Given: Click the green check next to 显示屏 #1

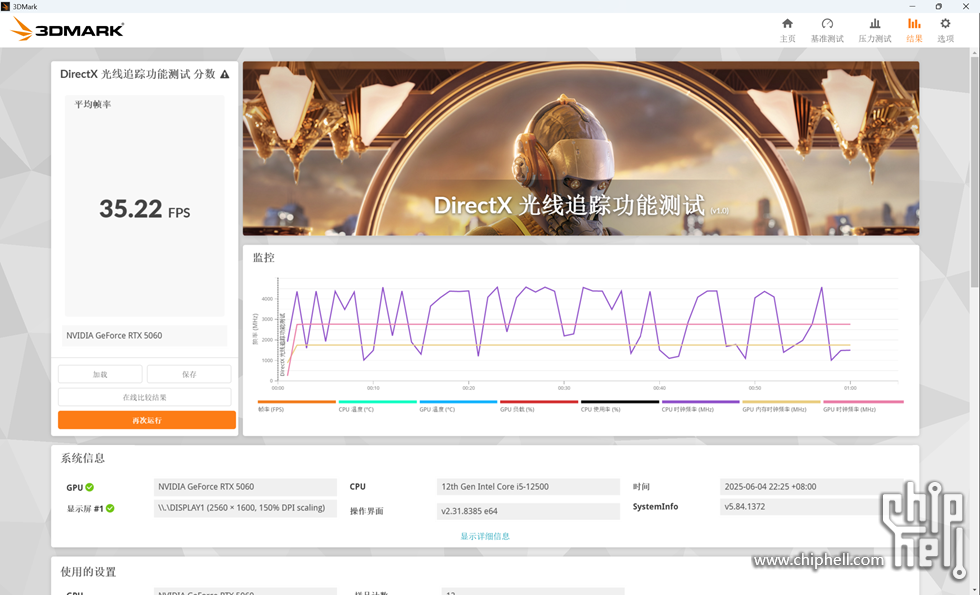Looking at the screenshot, I should pyautogui.click(x=110, y=508).
